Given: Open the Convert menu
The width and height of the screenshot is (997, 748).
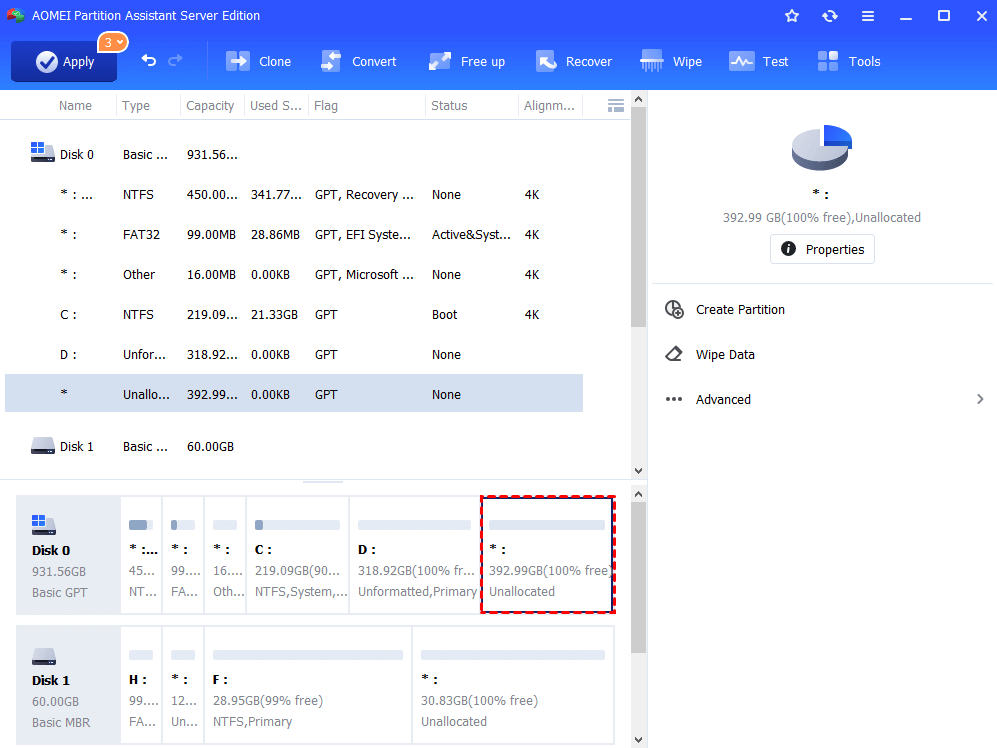Looking at the screenshot, I should click(x=358, y=62).
